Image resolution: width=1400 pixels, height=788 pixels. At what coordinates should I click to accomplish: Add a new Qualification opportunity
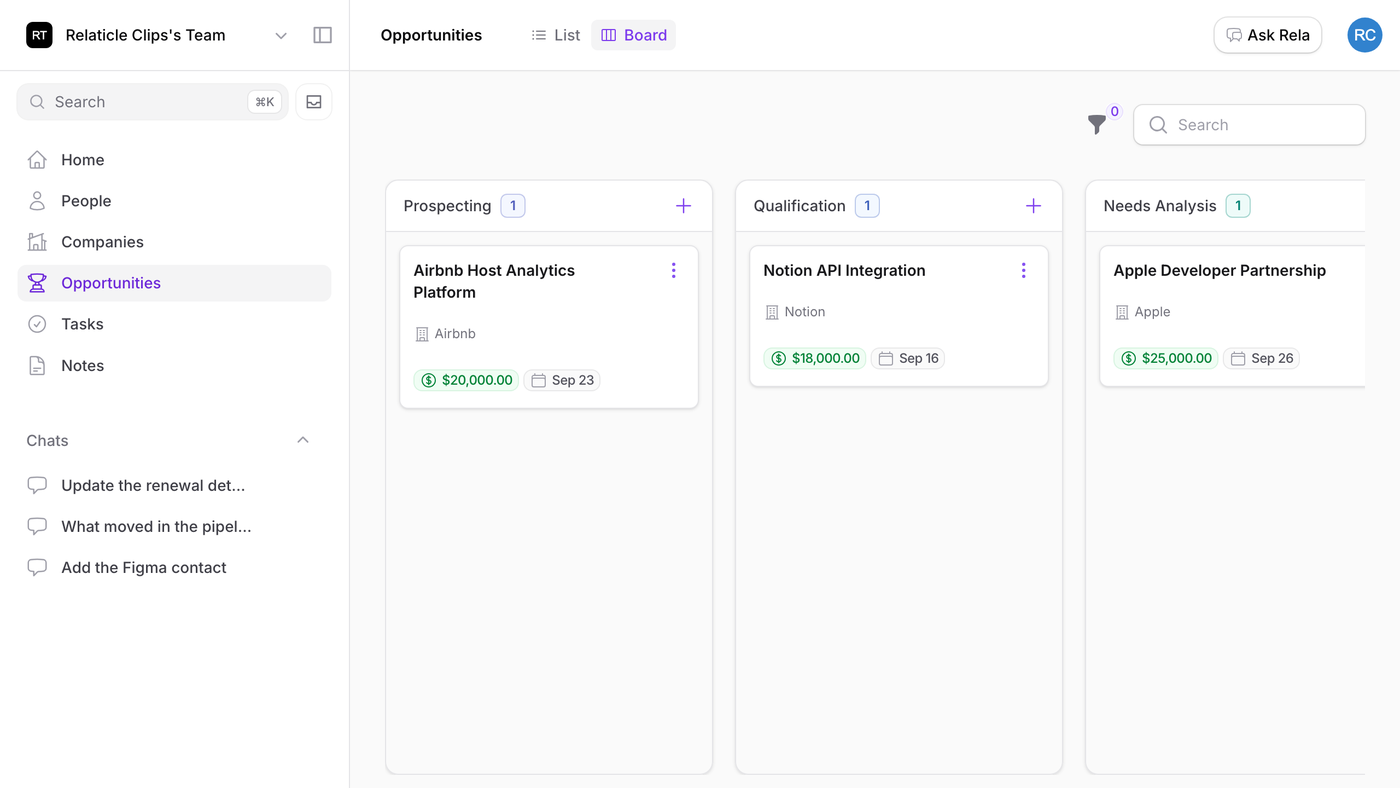(x=1034, y=206)
